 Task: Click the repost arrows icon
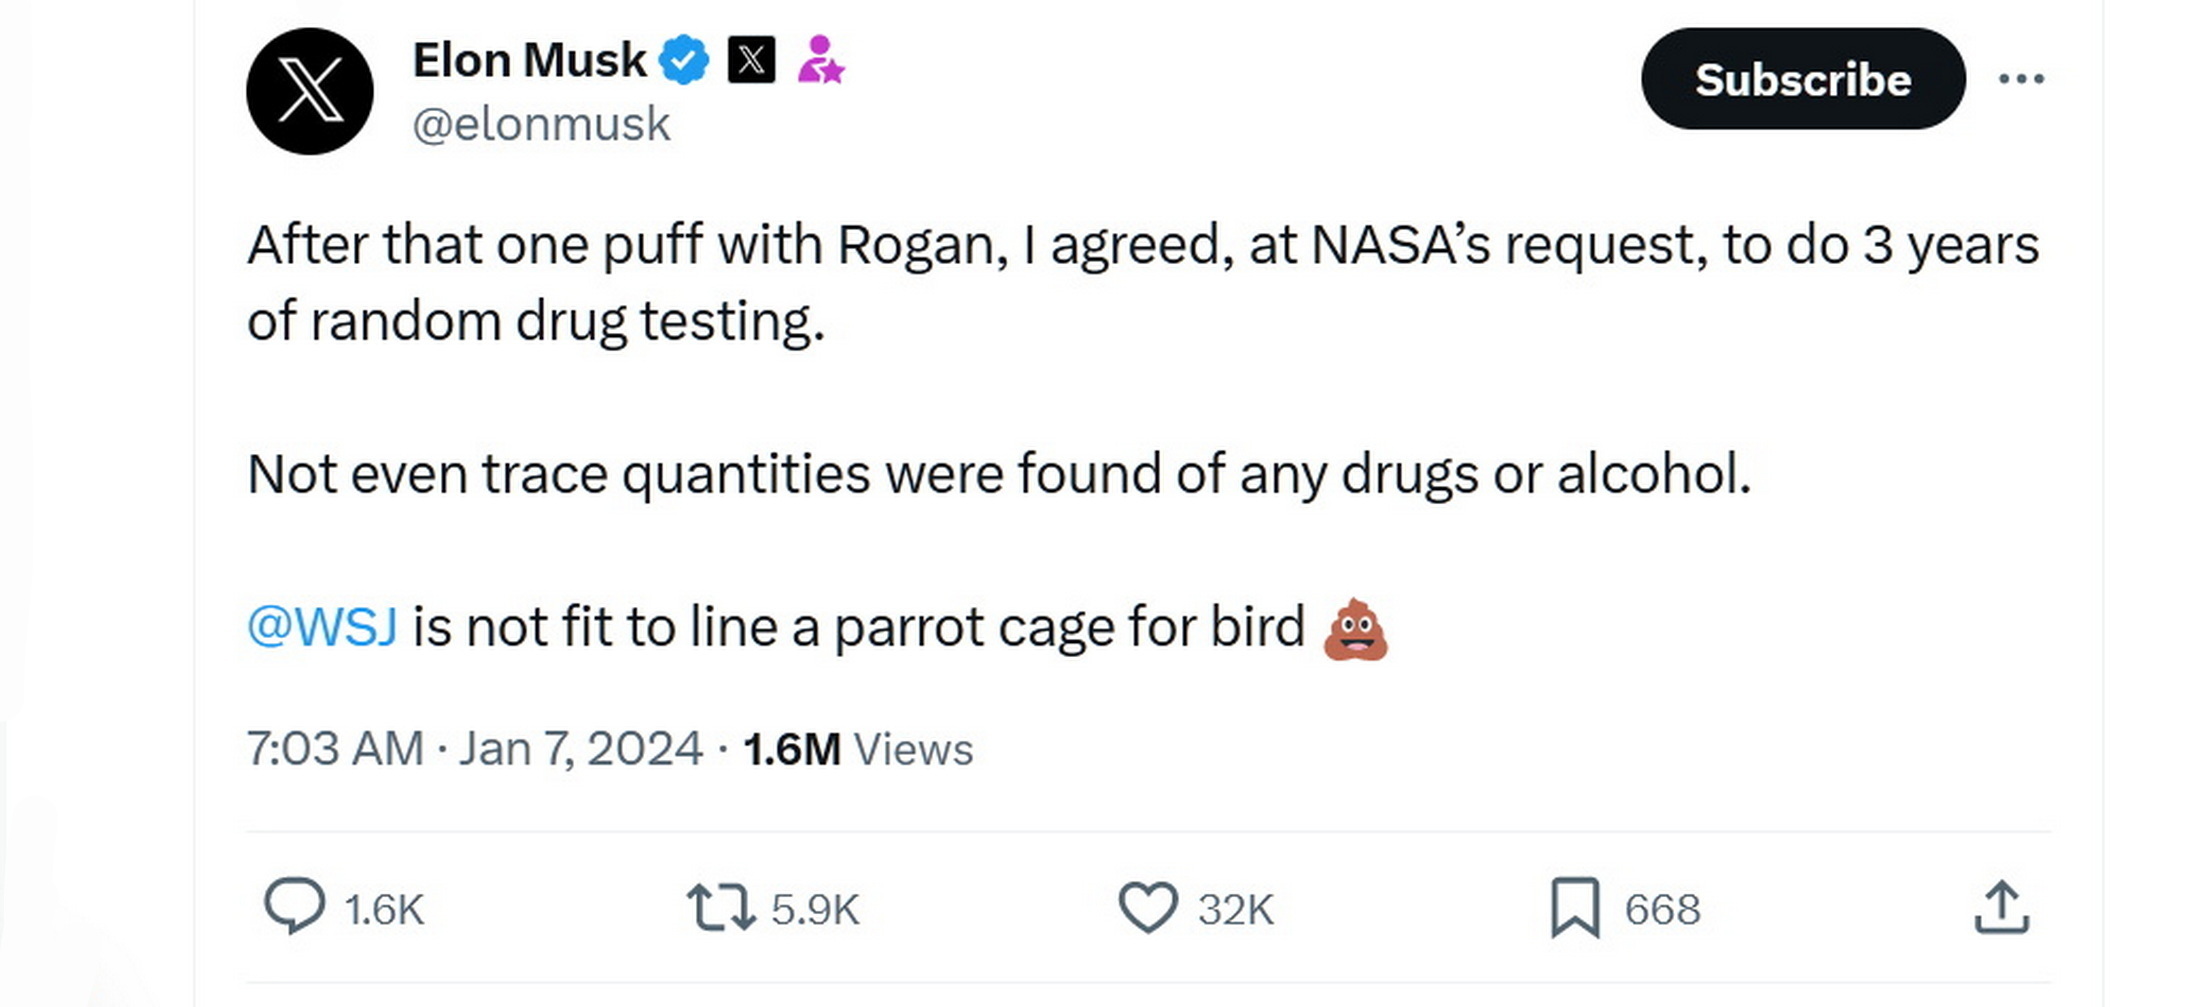pyautogui.click(x=721, y=908)
